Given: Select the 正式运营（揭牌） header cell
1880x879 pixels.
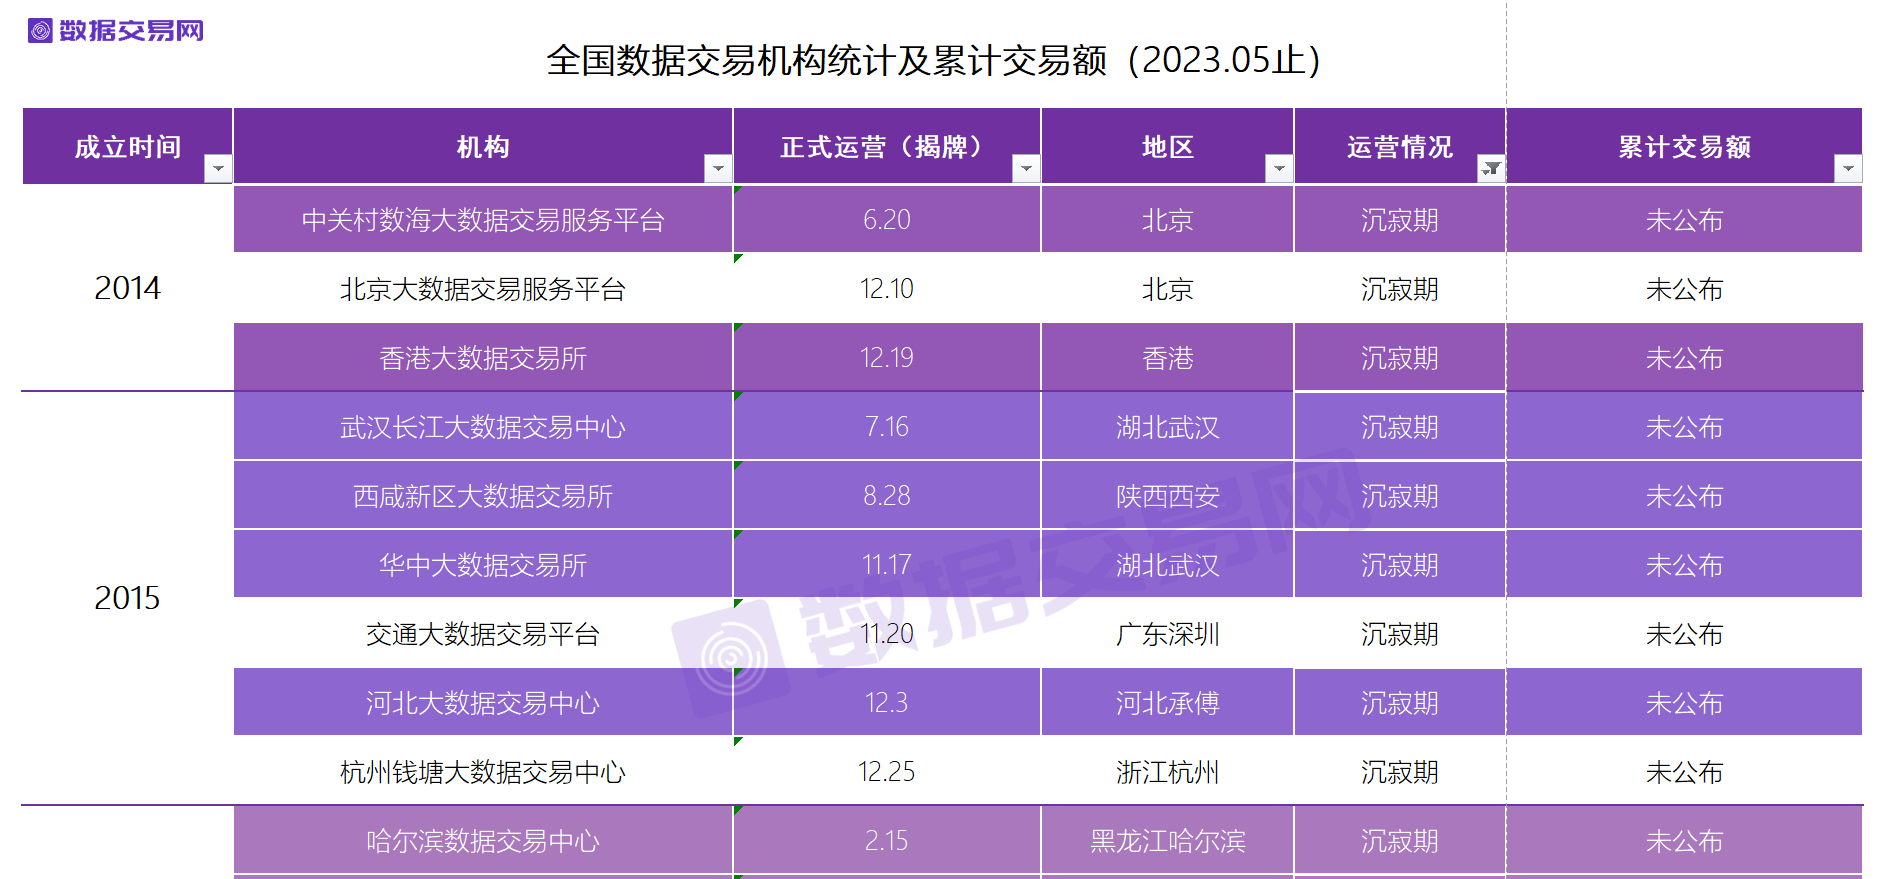Looking at the screenshot, I should [x=887, y=146].
